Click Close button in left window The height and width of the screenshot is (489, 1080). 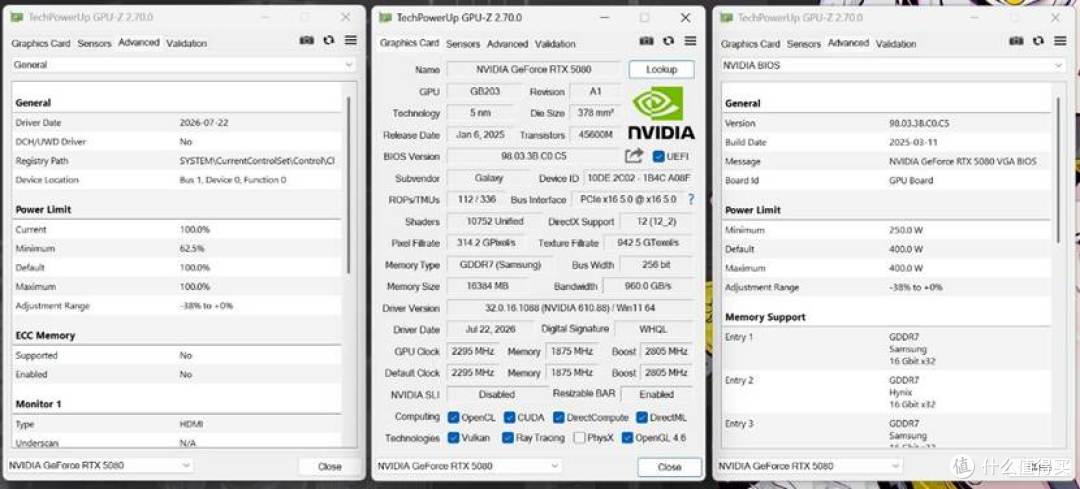[x=329, y=466]
